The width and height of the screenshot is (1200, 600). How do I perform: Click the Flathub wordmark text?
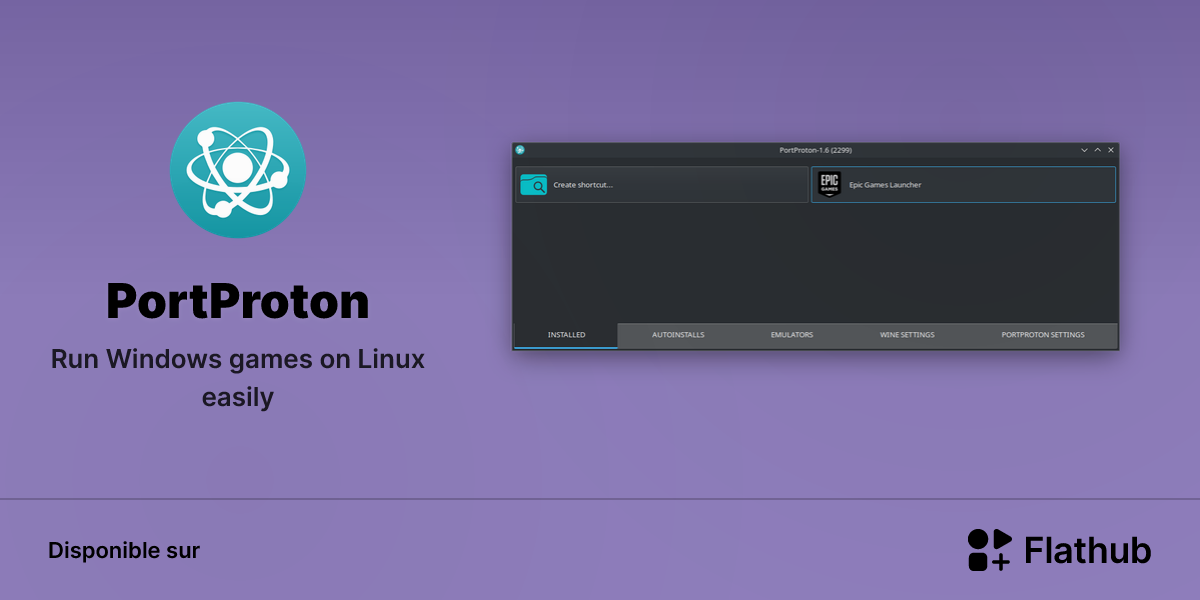[1088, 550]
